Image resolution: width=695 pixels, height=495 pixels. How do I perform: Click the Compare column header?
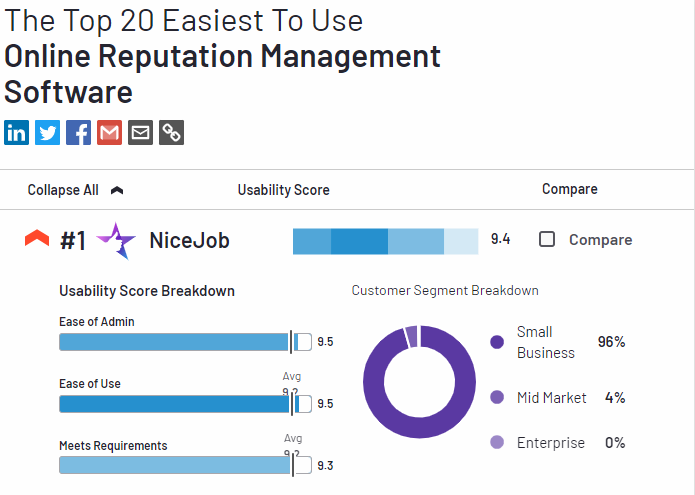point(569,189)
